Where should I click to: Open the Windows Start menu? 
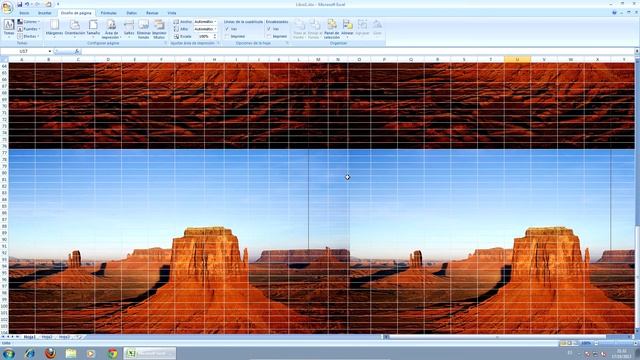click(9, 353)
